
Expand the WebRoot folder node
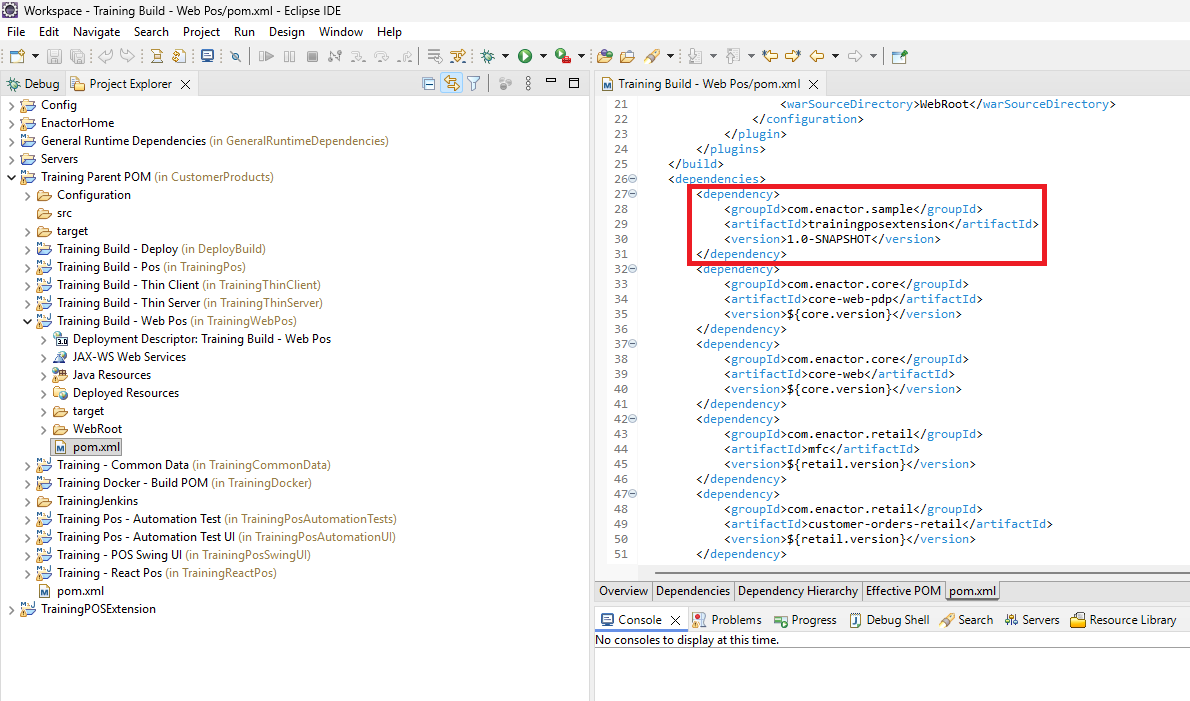click(43, 429)
